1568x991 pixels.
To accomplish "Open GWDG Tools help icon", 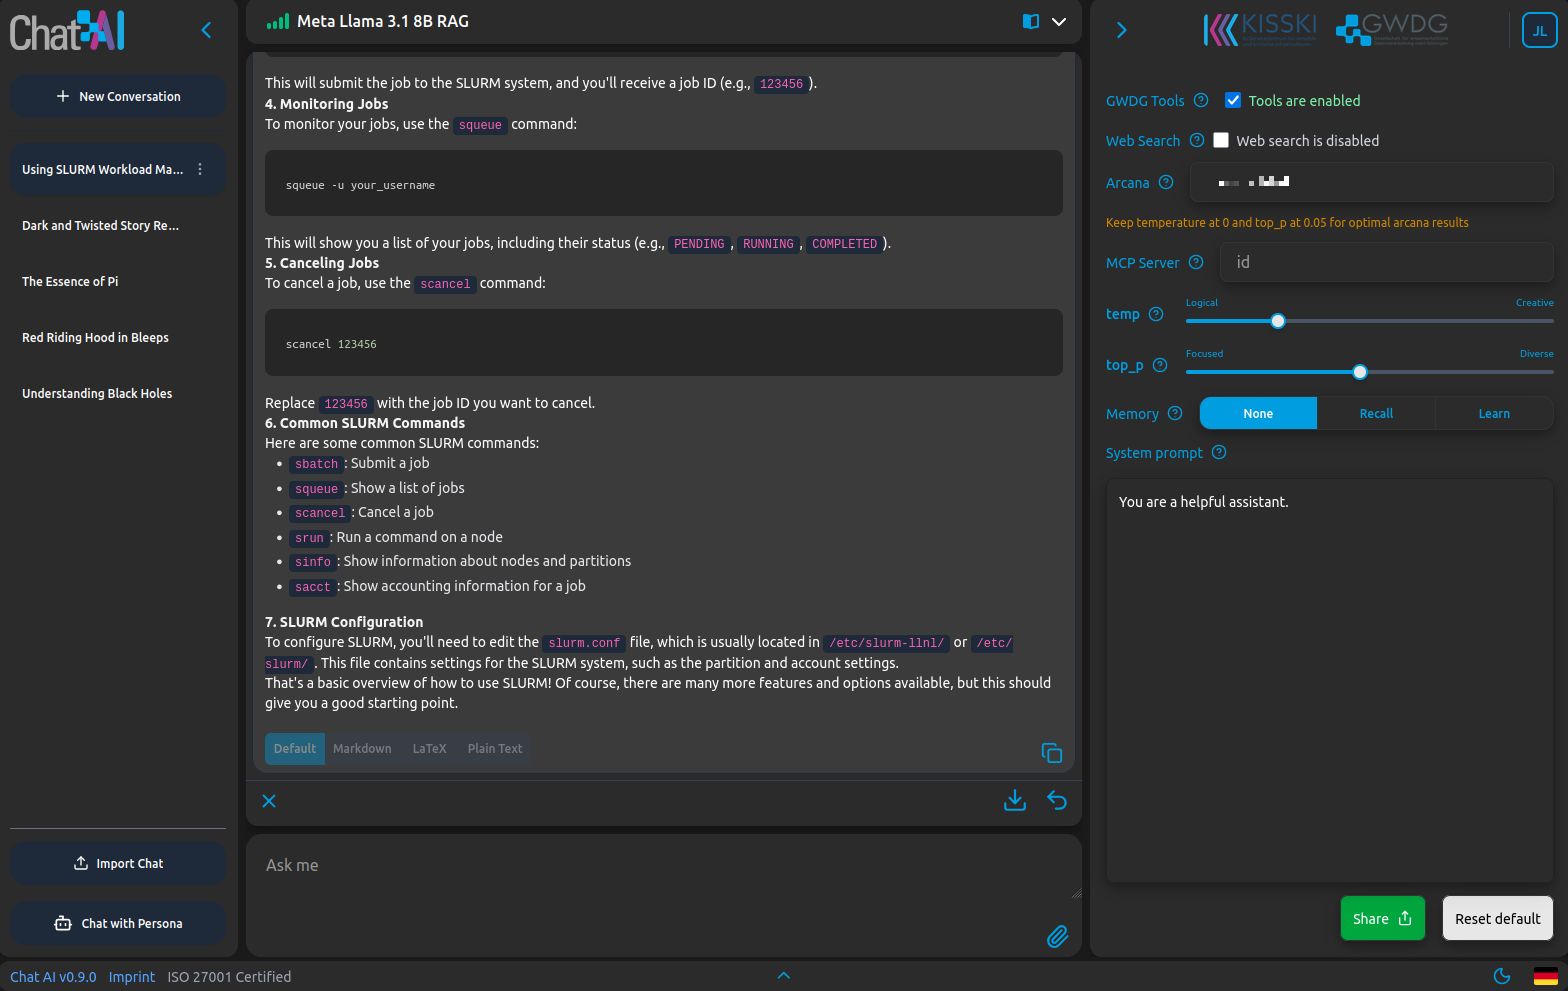I will (x=1201, y=100).
